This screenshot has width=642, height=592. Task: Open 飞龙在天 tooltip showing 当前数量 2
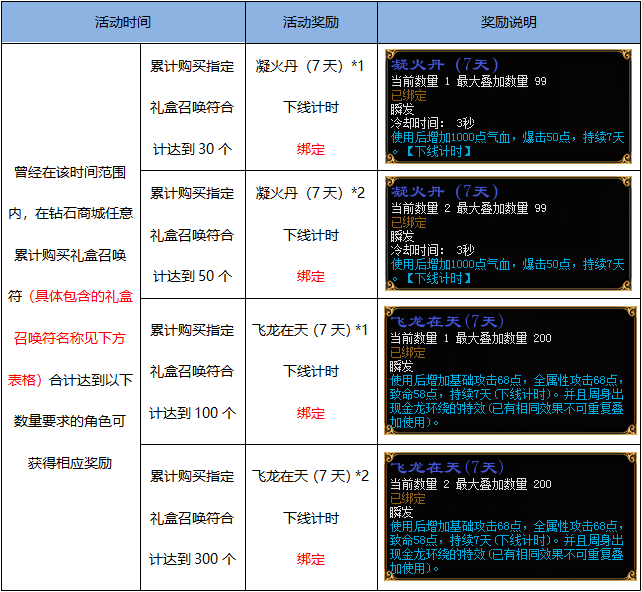tap(510, 517)
